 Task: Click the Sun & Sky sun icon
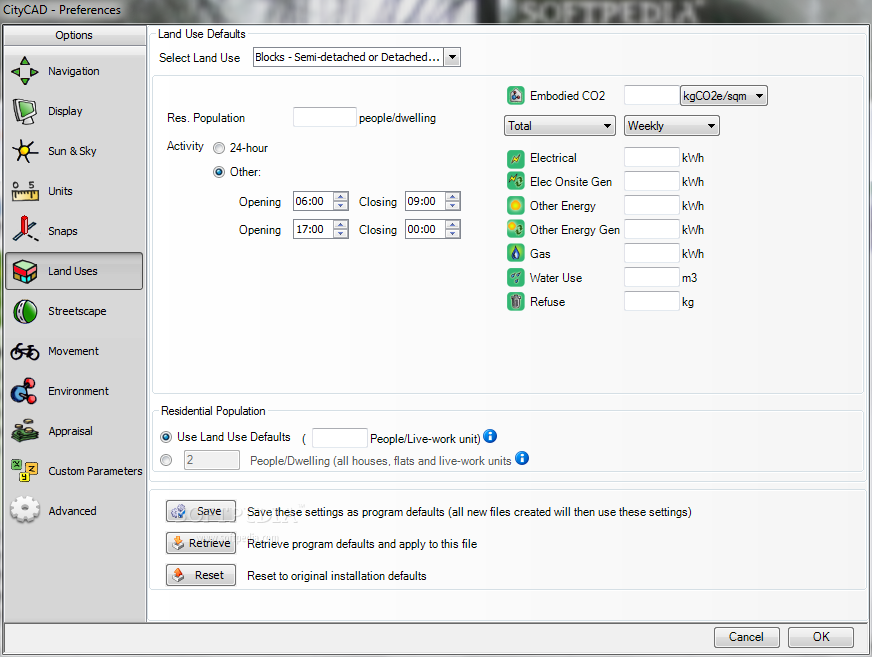click(24, 151)
